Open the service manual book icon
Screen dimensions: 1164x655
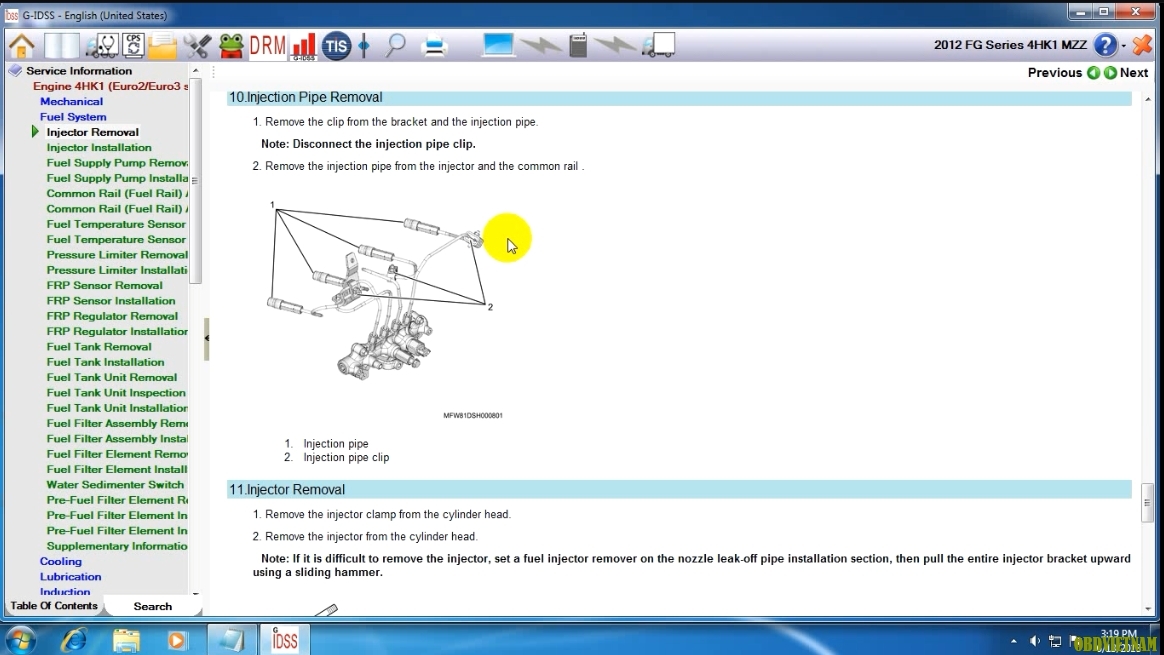62,45
